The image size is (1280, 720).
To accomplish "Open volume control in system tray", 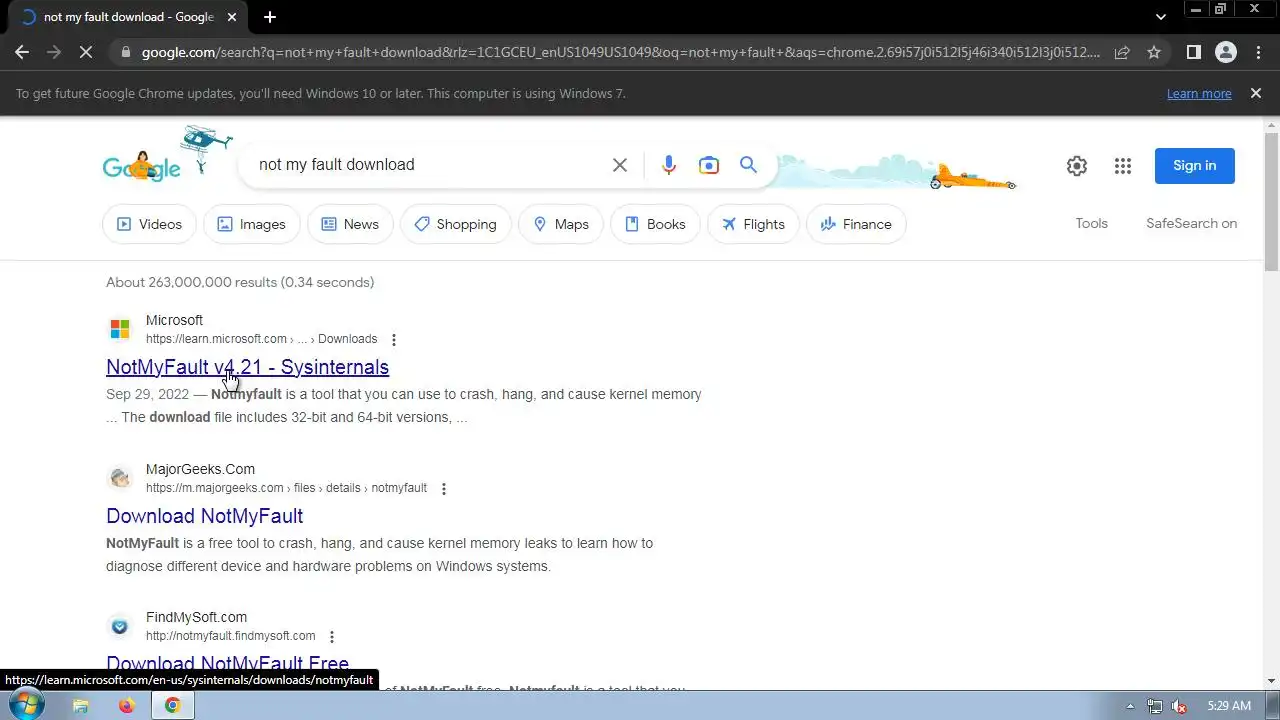I will [1180, 706].
